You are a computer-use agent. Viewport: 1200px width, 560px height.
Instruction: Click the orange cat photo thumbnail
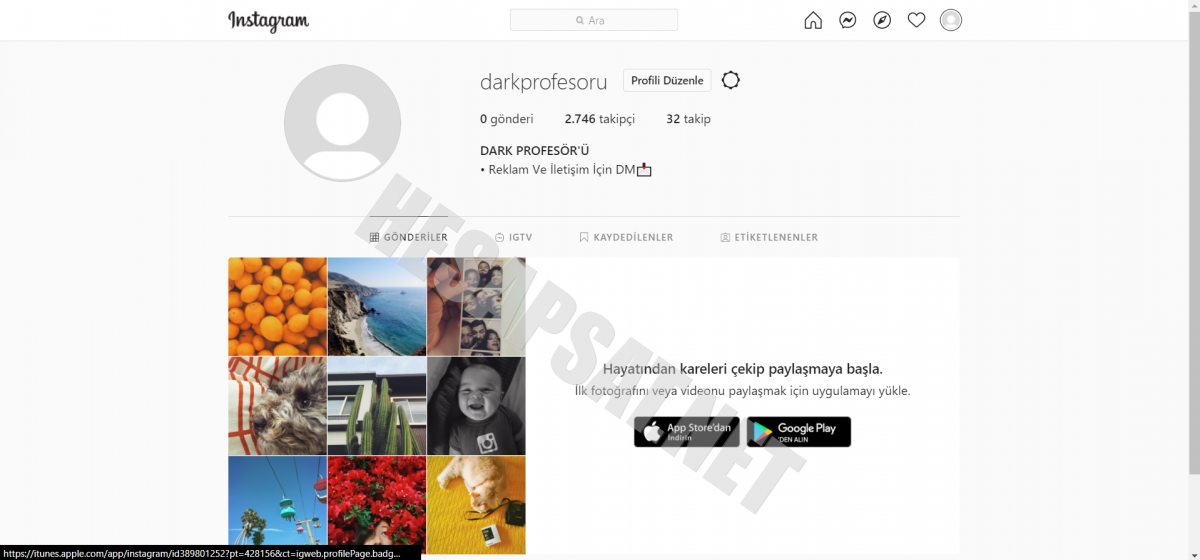pos(476,505)
